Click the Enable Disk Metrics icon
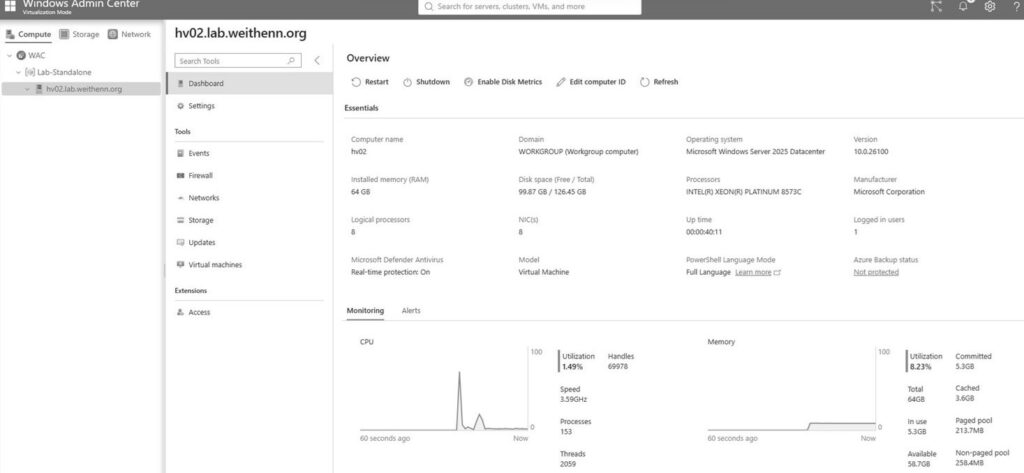Screen dimensions: 1024x473 tap(468, 82)
